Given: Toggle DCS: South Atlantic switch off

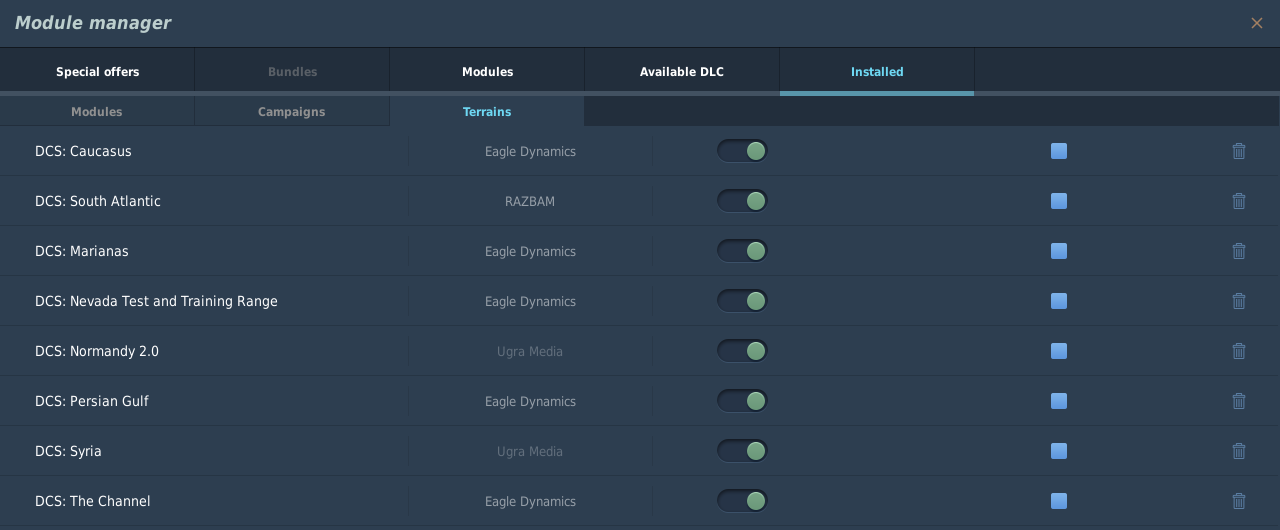Looking at the screenshot, I should [742, 201].
